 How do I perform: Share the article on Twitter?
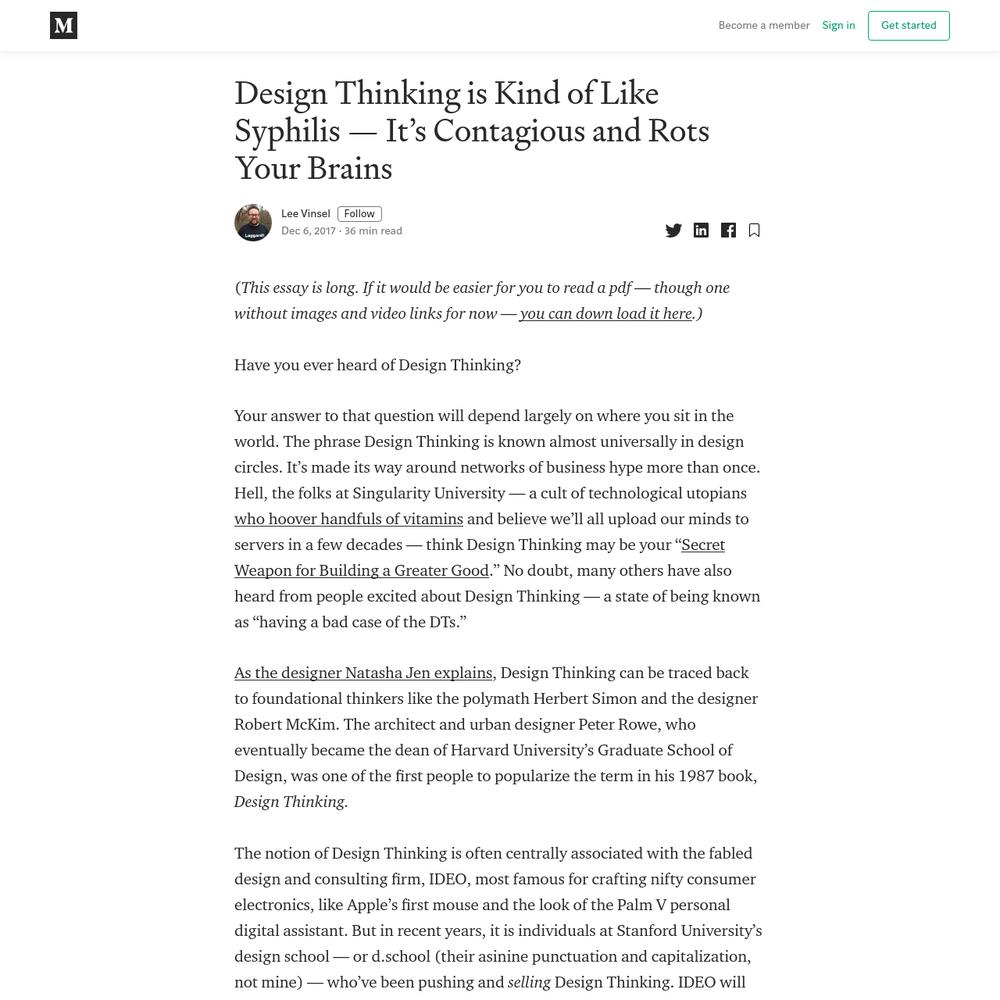click(673, 230)
